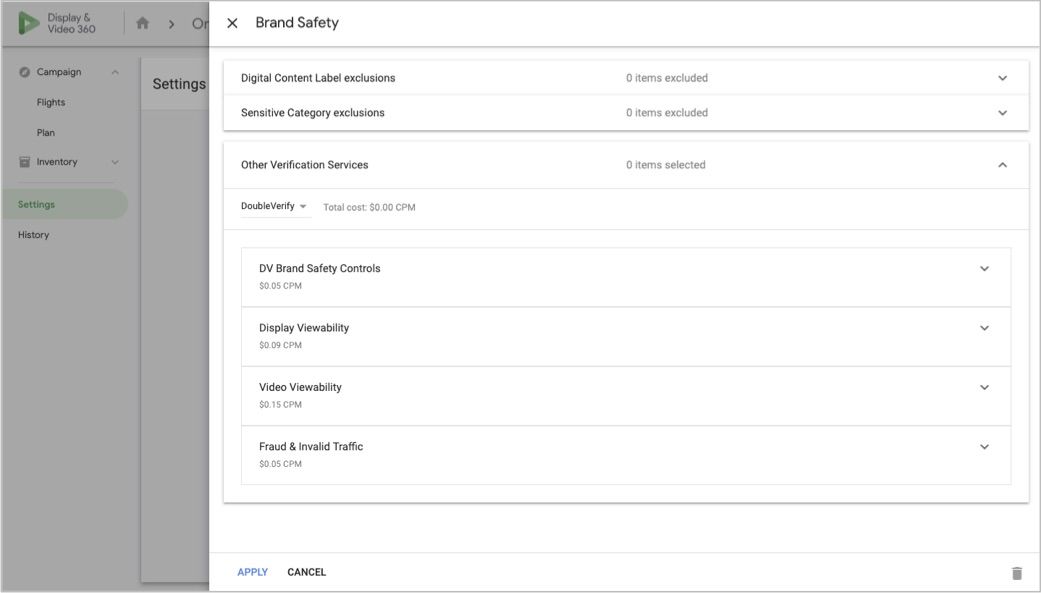This screenshot has height=593, width=1041.
Task: Expand the Display Viewability row
Action: point(984,328)
